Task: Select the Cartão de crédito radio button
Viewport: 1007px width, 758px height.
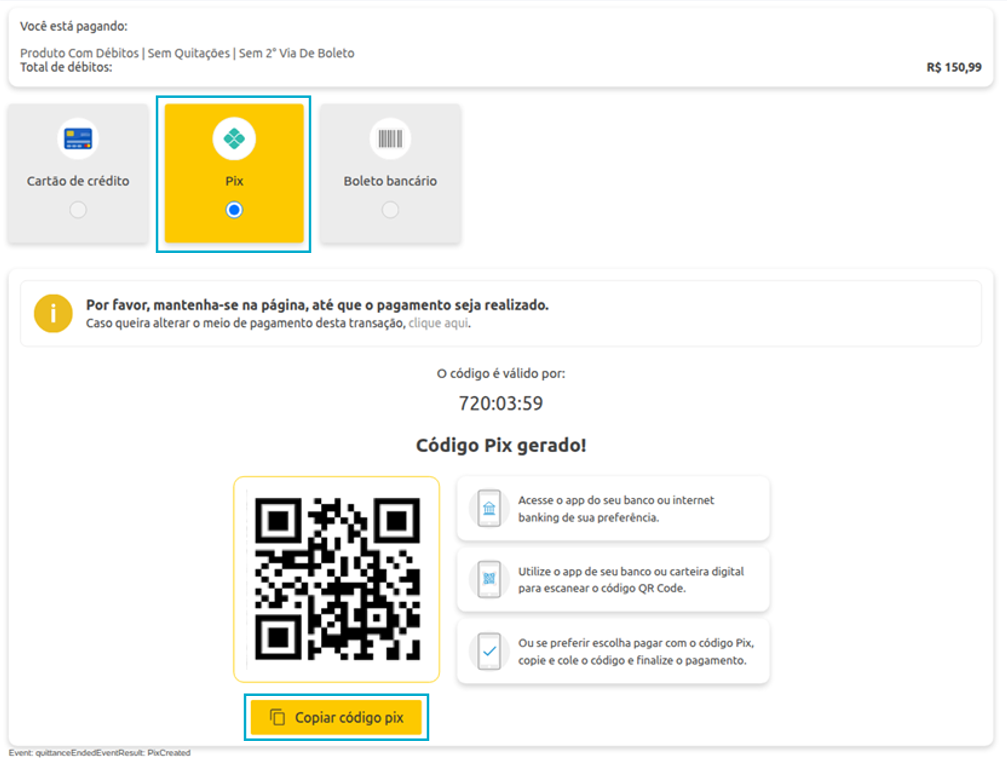Action: [x=78, y=210]
